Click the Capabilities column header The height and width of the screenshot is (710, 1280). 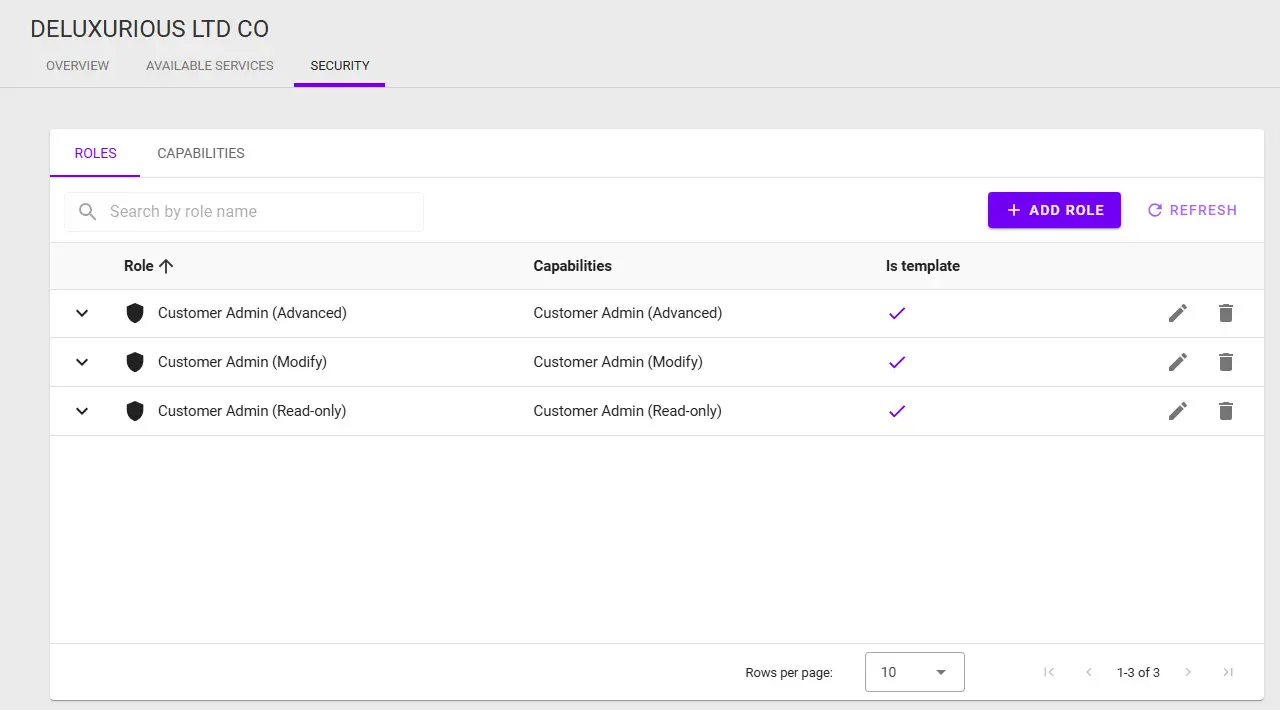[573, 266]
